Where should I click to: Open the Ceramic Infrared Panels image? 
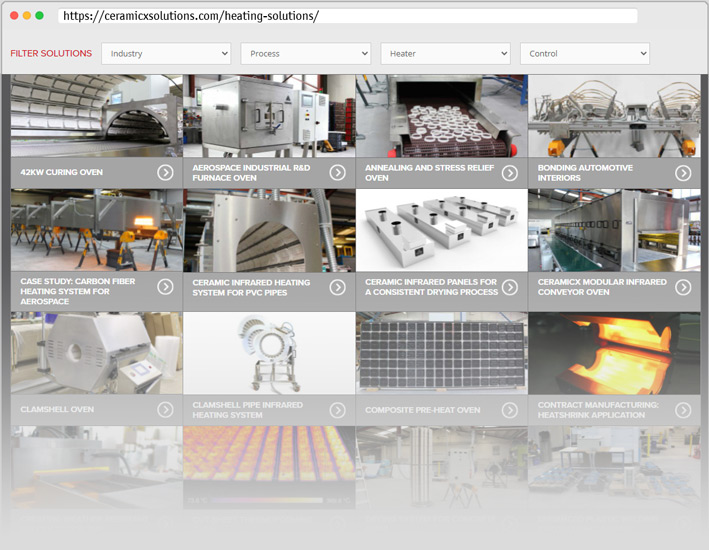441,230
